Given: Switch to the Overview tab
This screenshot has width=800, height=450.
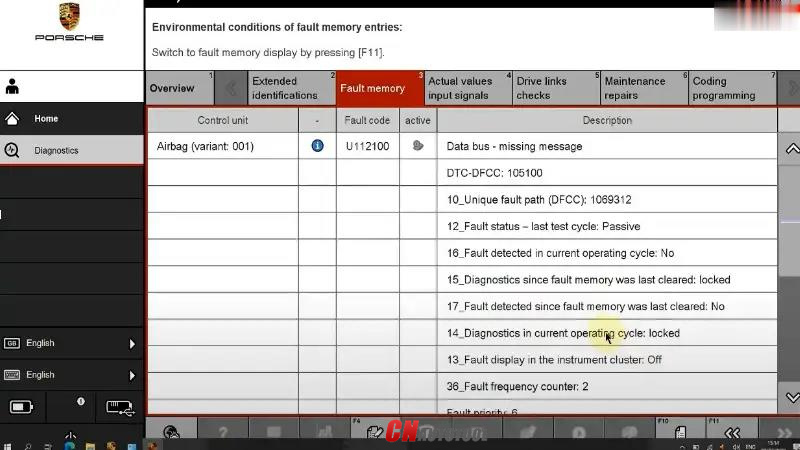Looking at the screenshot, I should click(181, 88).
